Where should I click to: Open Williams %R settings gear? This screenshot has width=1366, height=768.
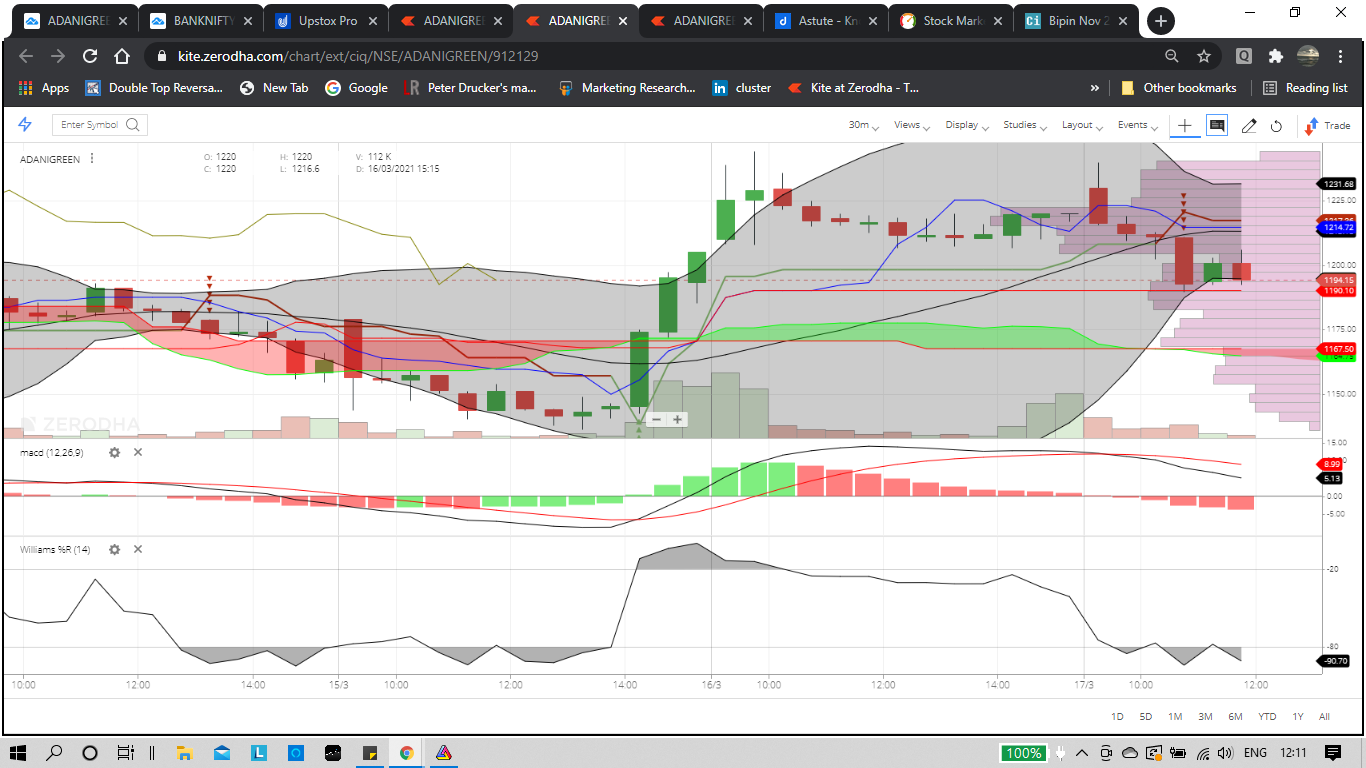click(x=114, y=549)
